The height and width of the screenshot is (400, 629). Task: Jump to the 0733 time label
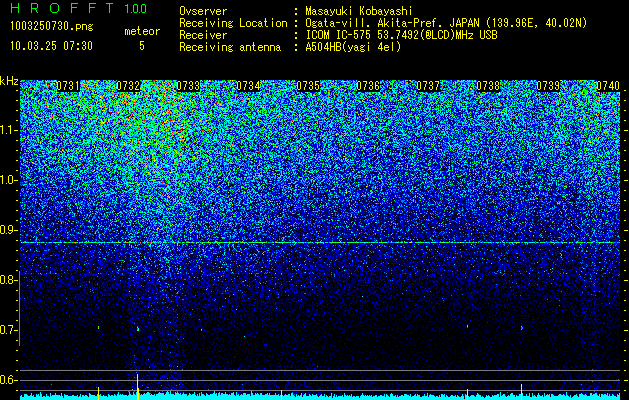click(x=188, y=86)
